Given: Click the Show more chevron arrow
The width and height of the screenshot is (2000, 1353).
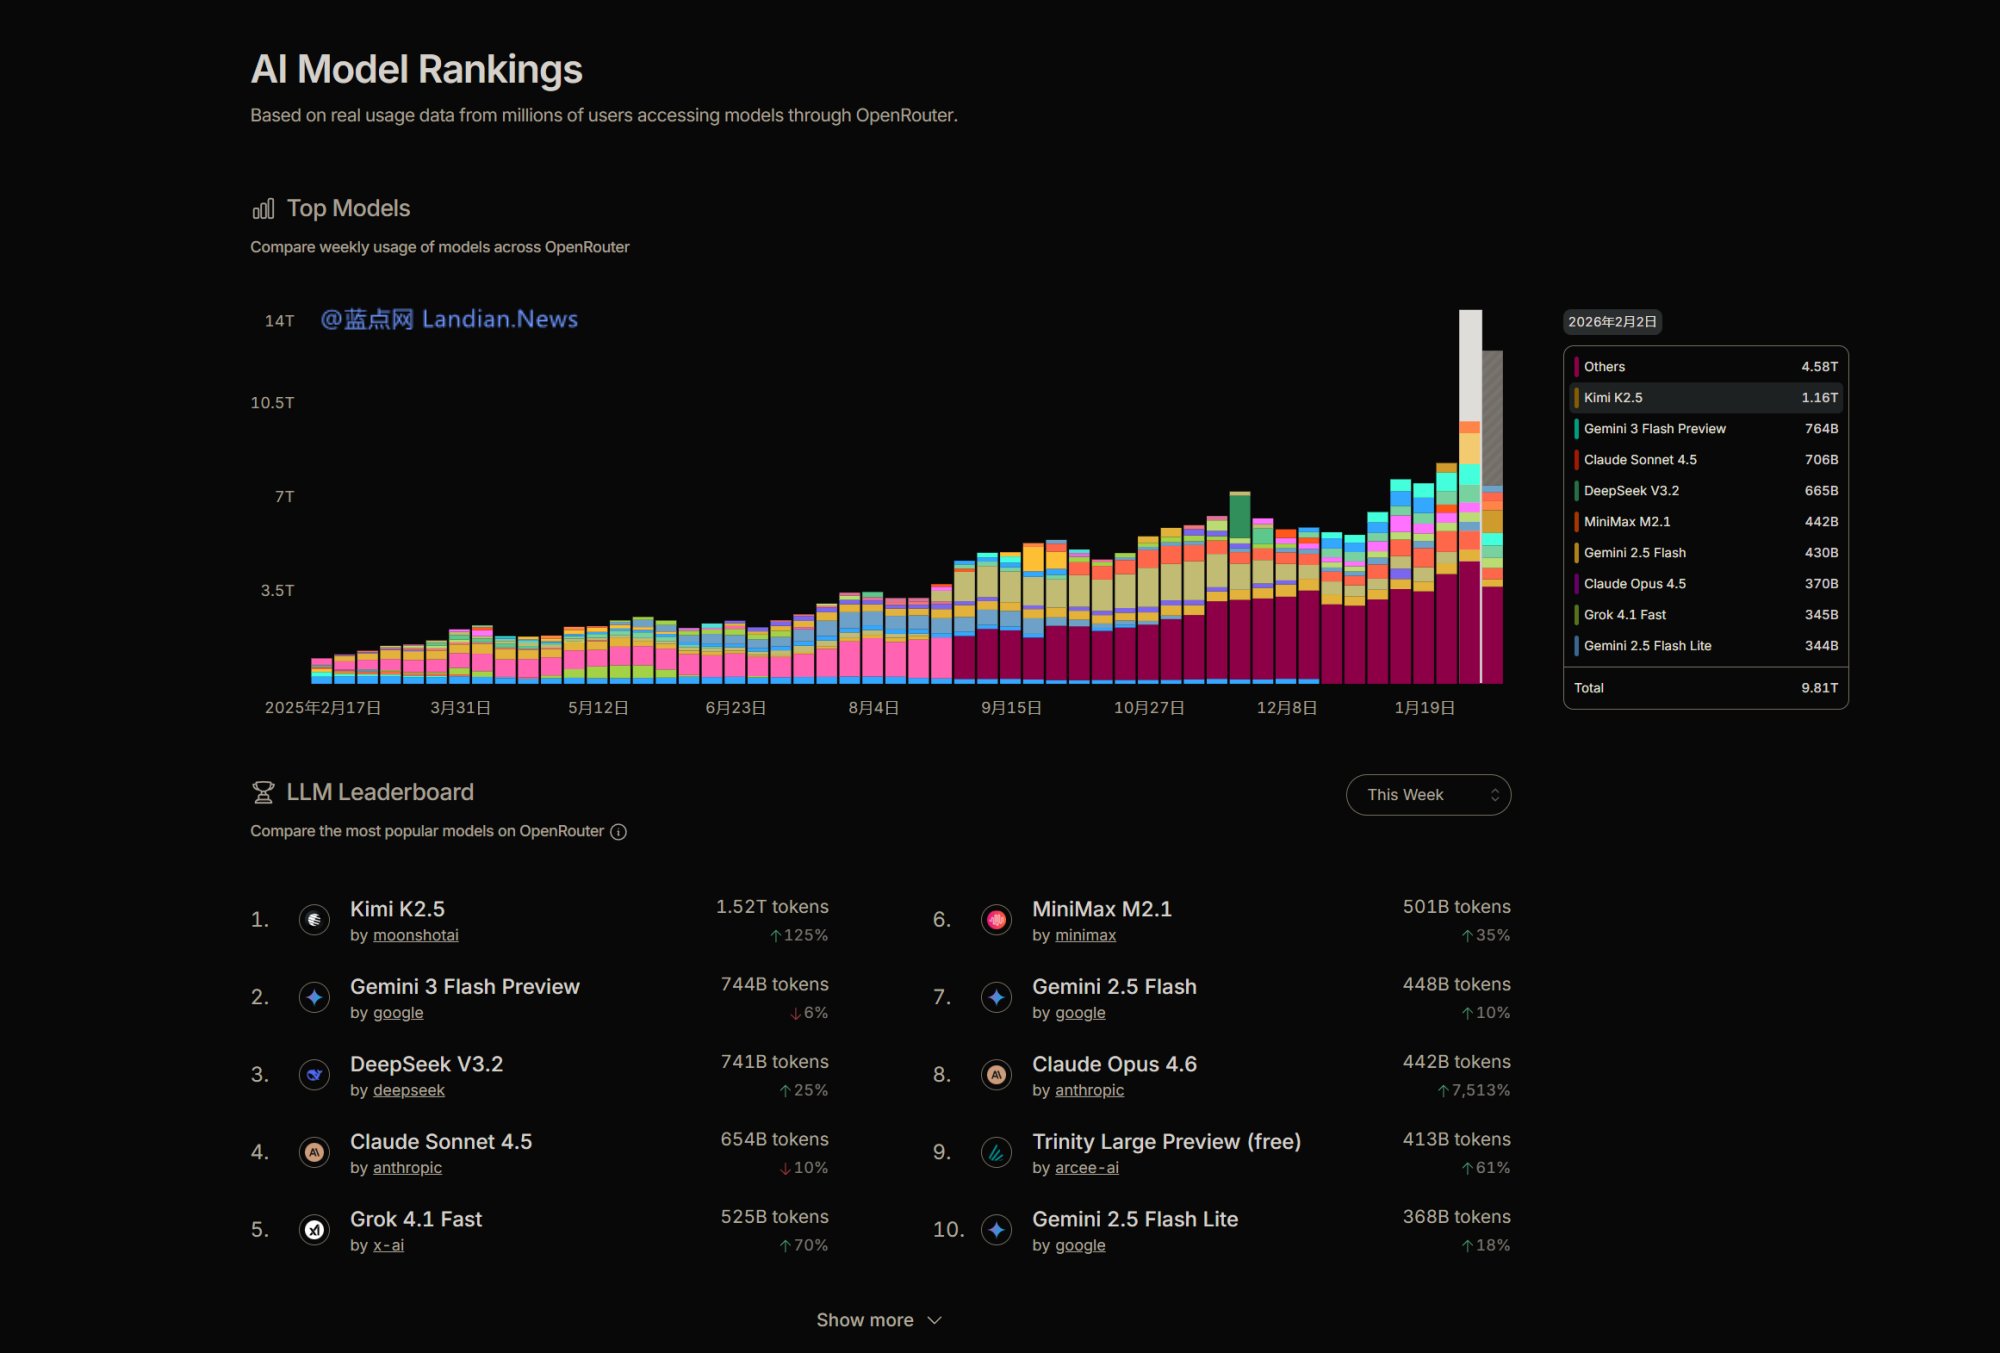Looking at the screenshot, I should (935, 1320).
